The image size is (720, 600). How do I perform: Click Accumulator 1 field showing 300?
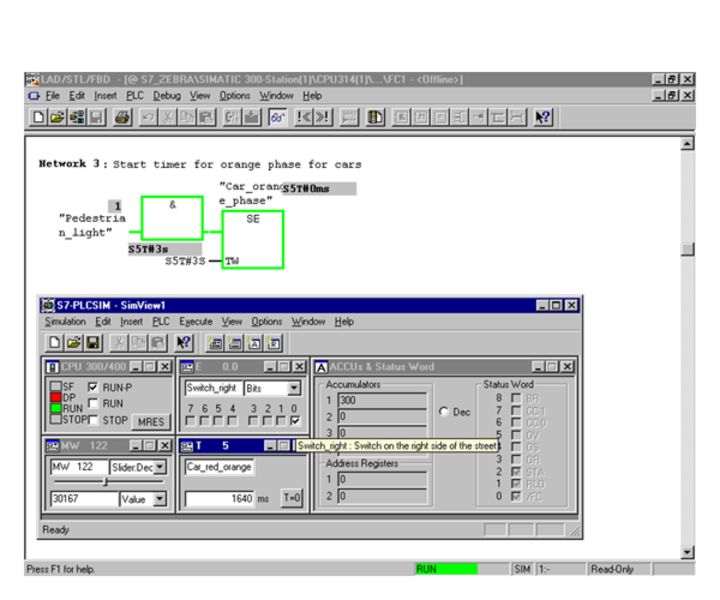pyautogui.click(x=382, y=400)
